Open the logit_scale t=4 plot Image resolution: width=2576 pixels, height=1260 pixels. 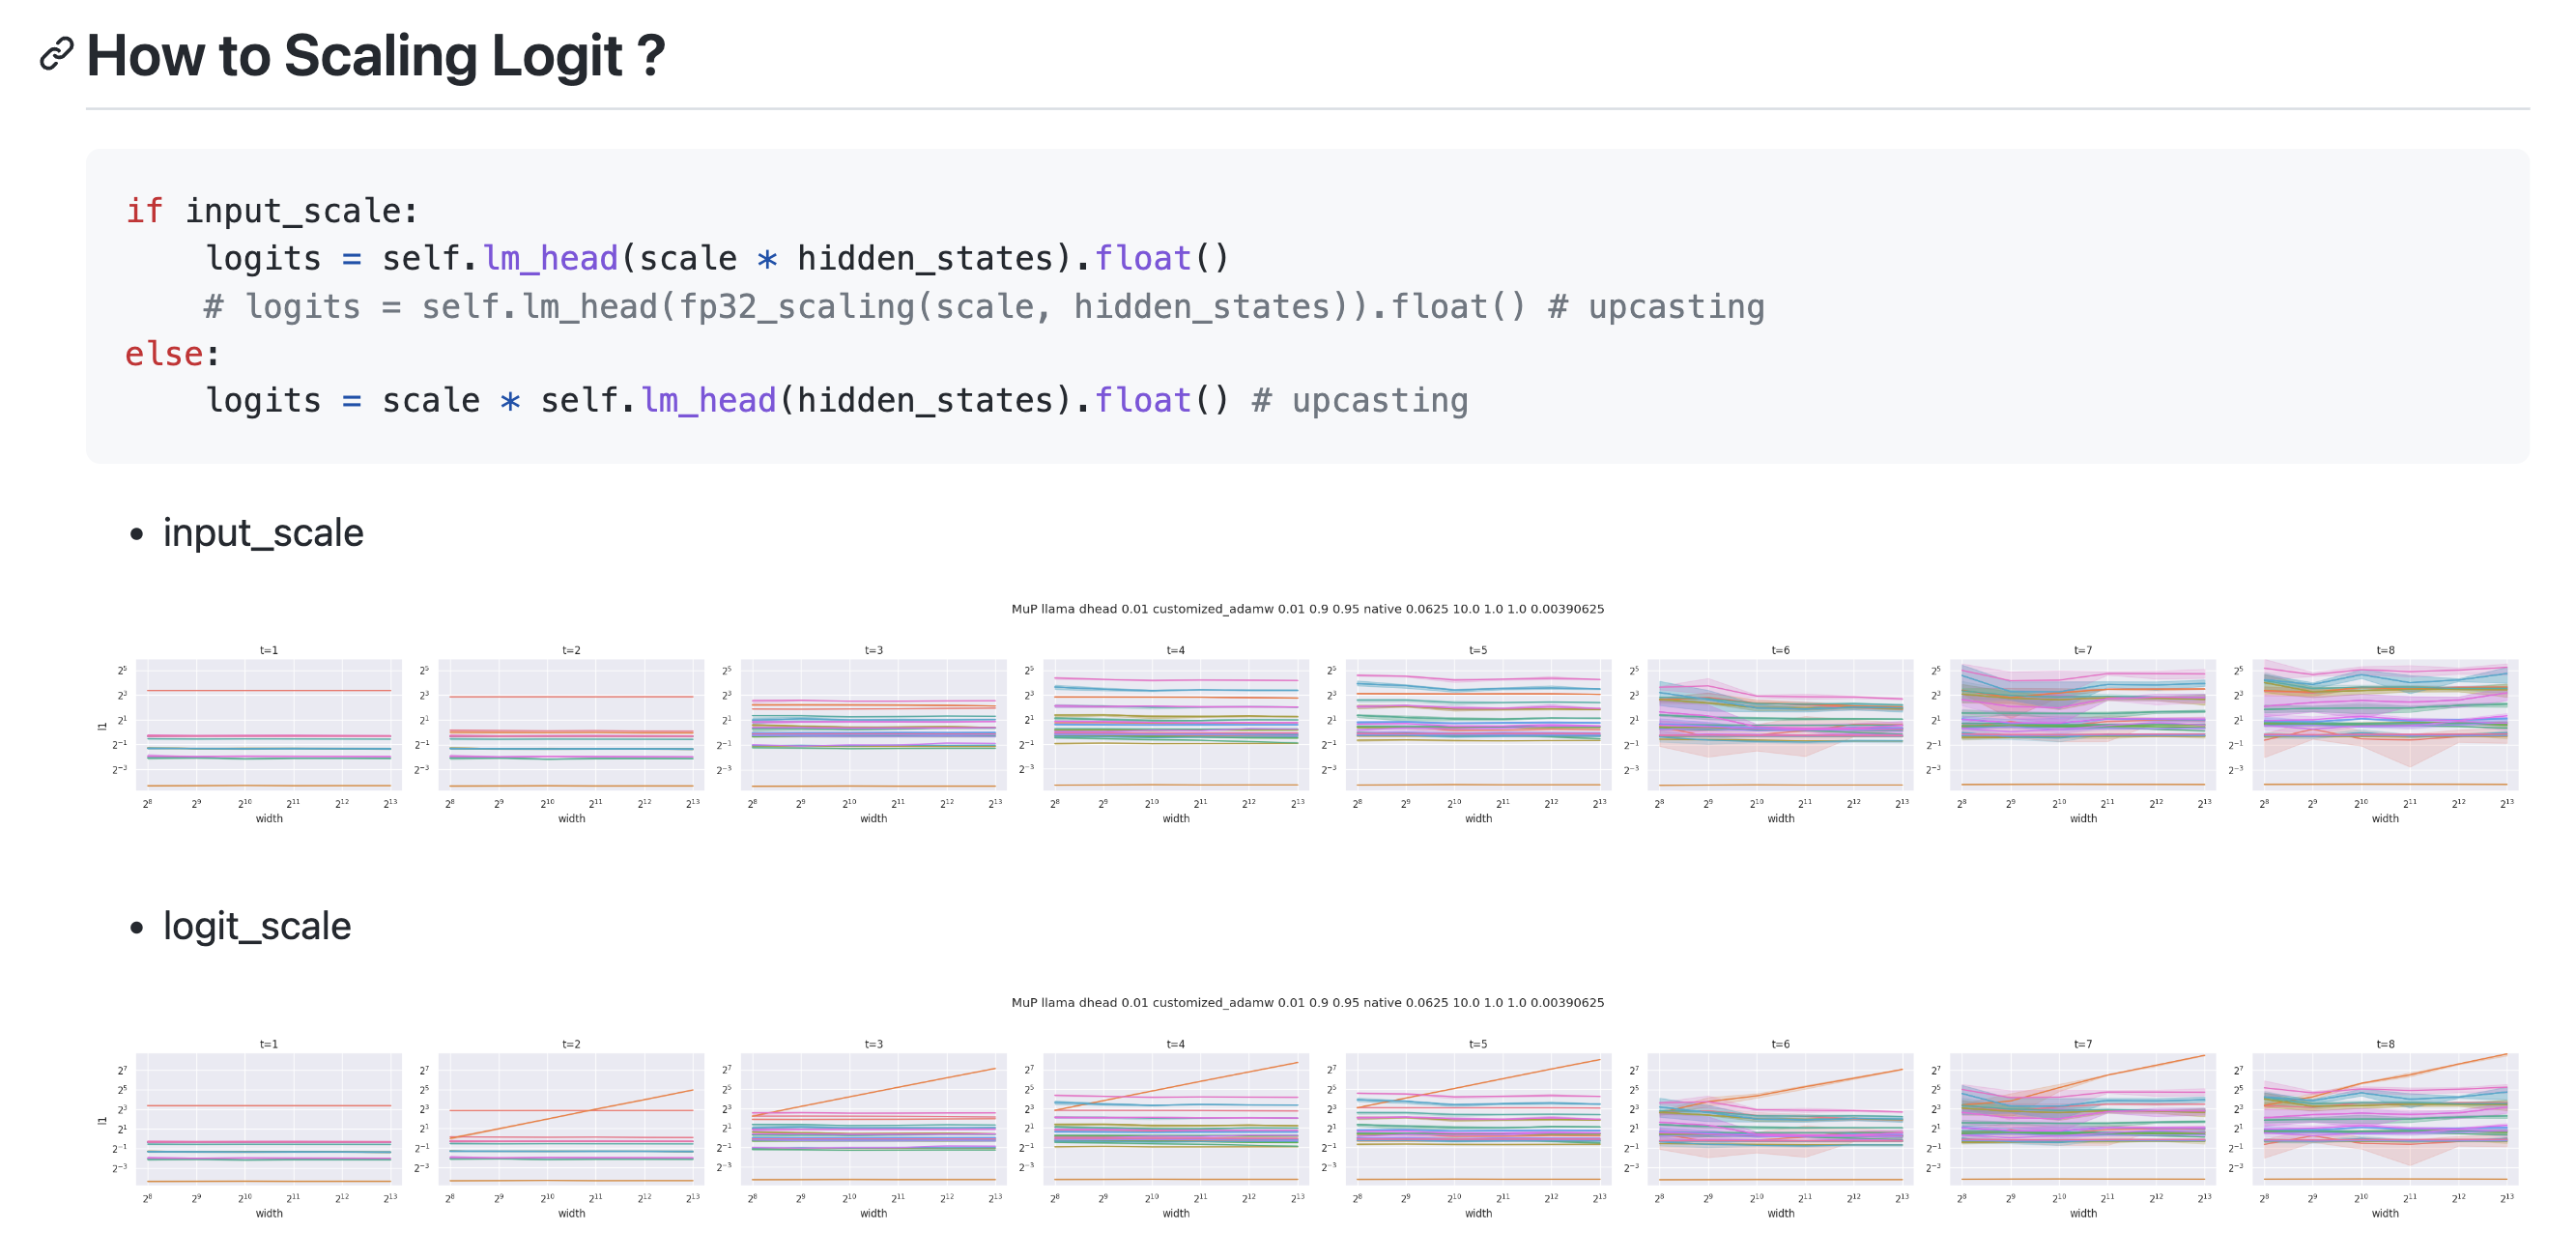(x=1176, y=1119)
